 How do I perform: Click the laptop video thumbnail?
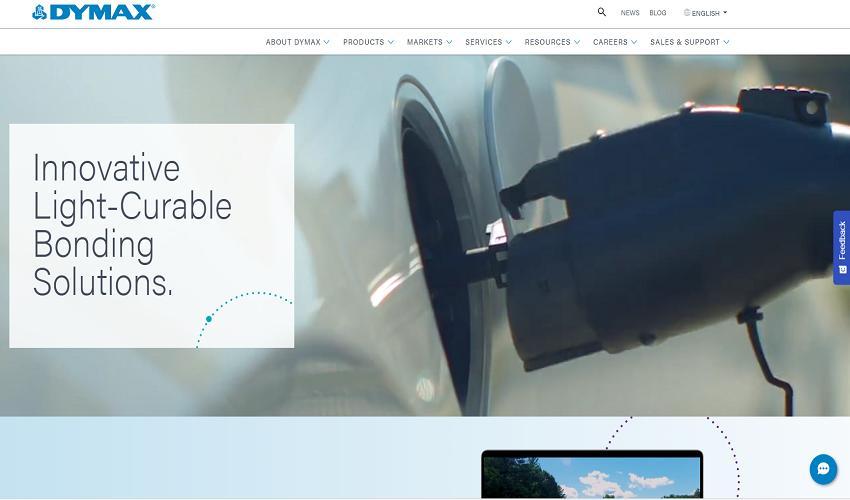[x=592, y=475]
